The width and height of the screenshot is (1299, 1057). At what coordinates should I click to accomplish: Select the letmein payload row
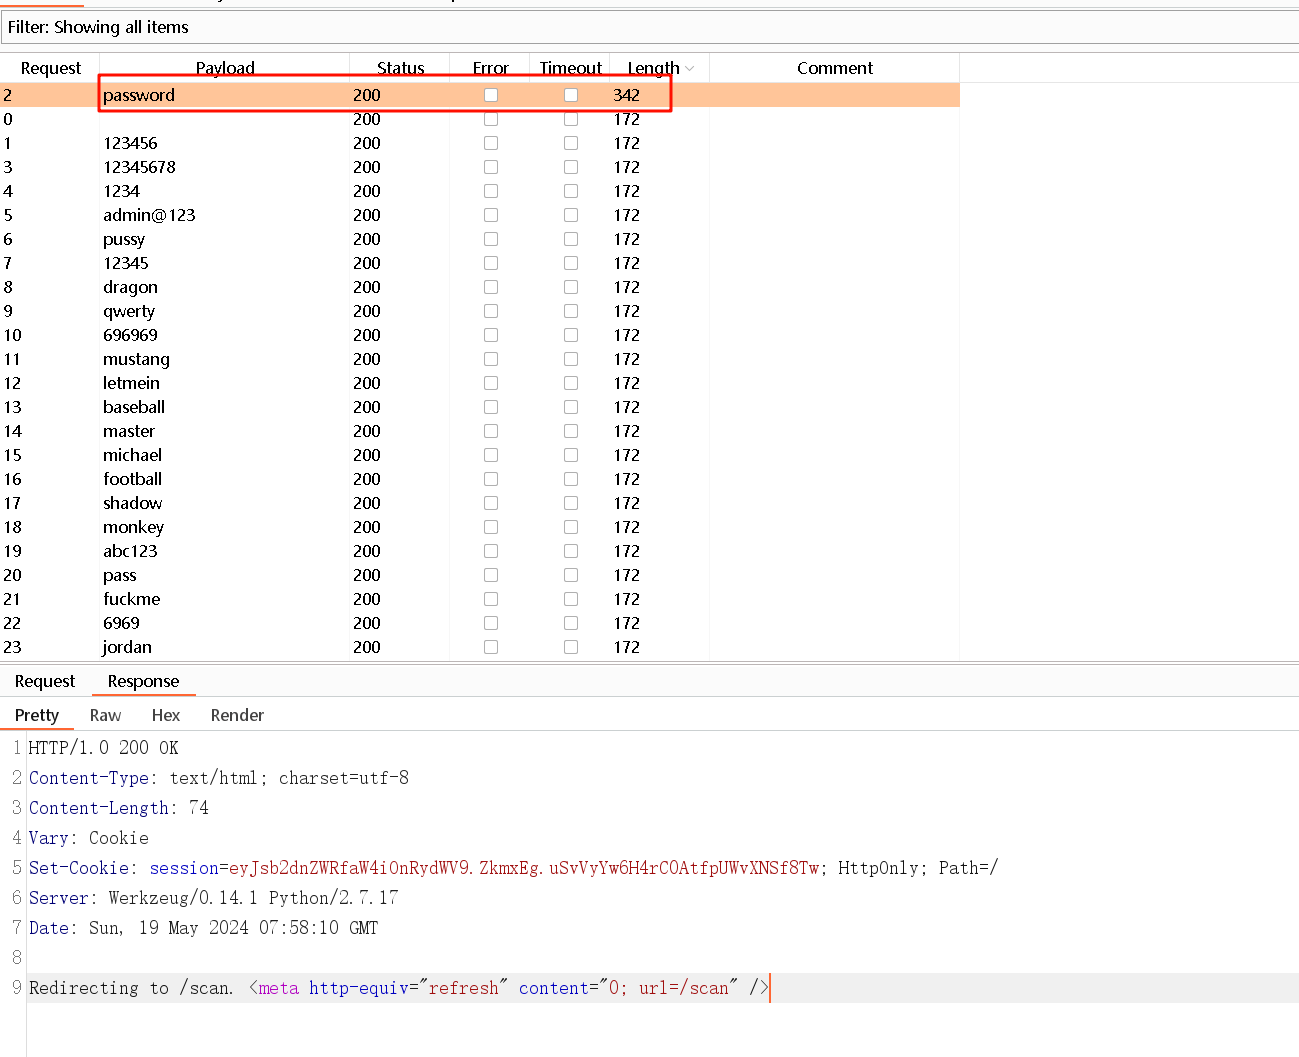[480, 383]
